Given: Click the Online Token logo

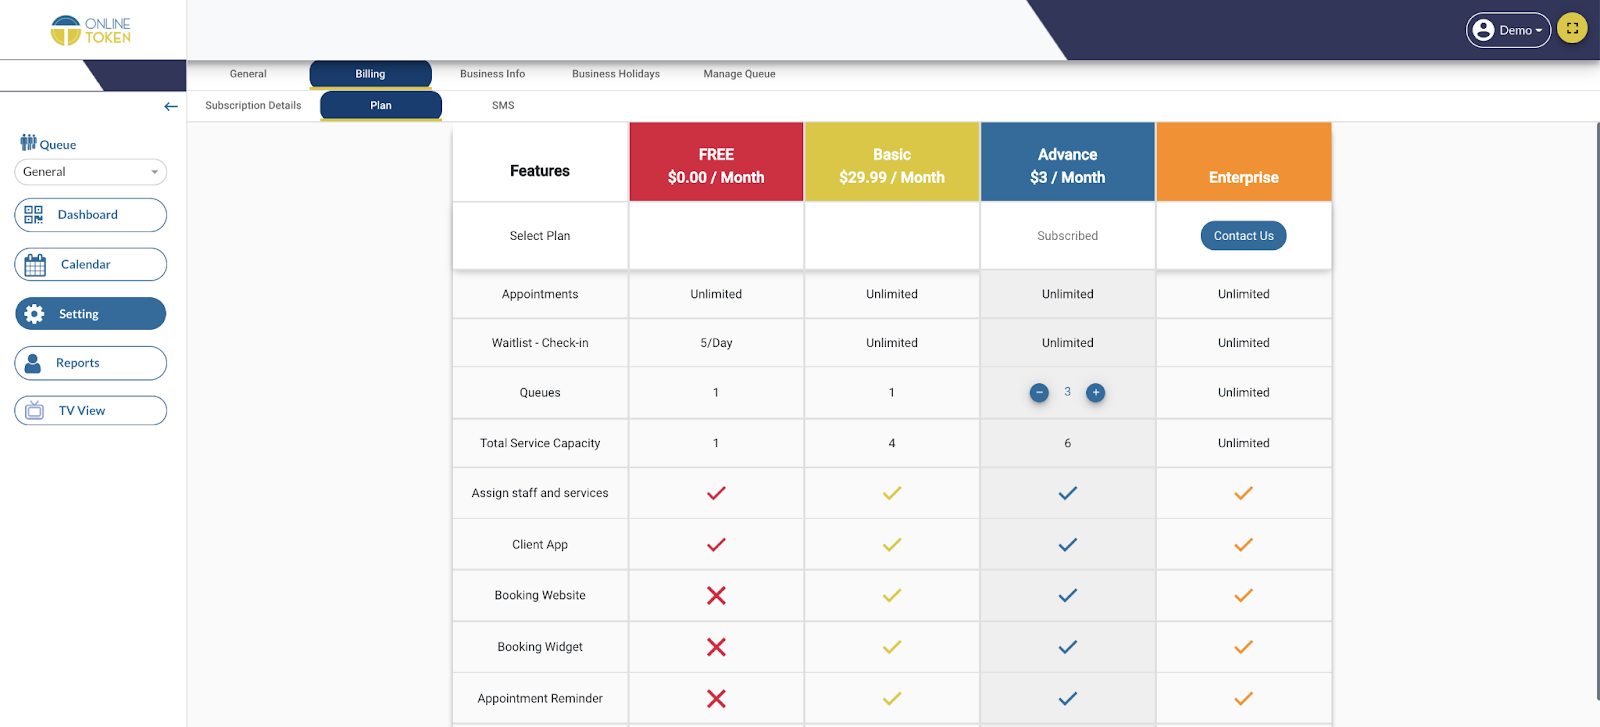Looking at the screenshot, I should tap(91, 30).
